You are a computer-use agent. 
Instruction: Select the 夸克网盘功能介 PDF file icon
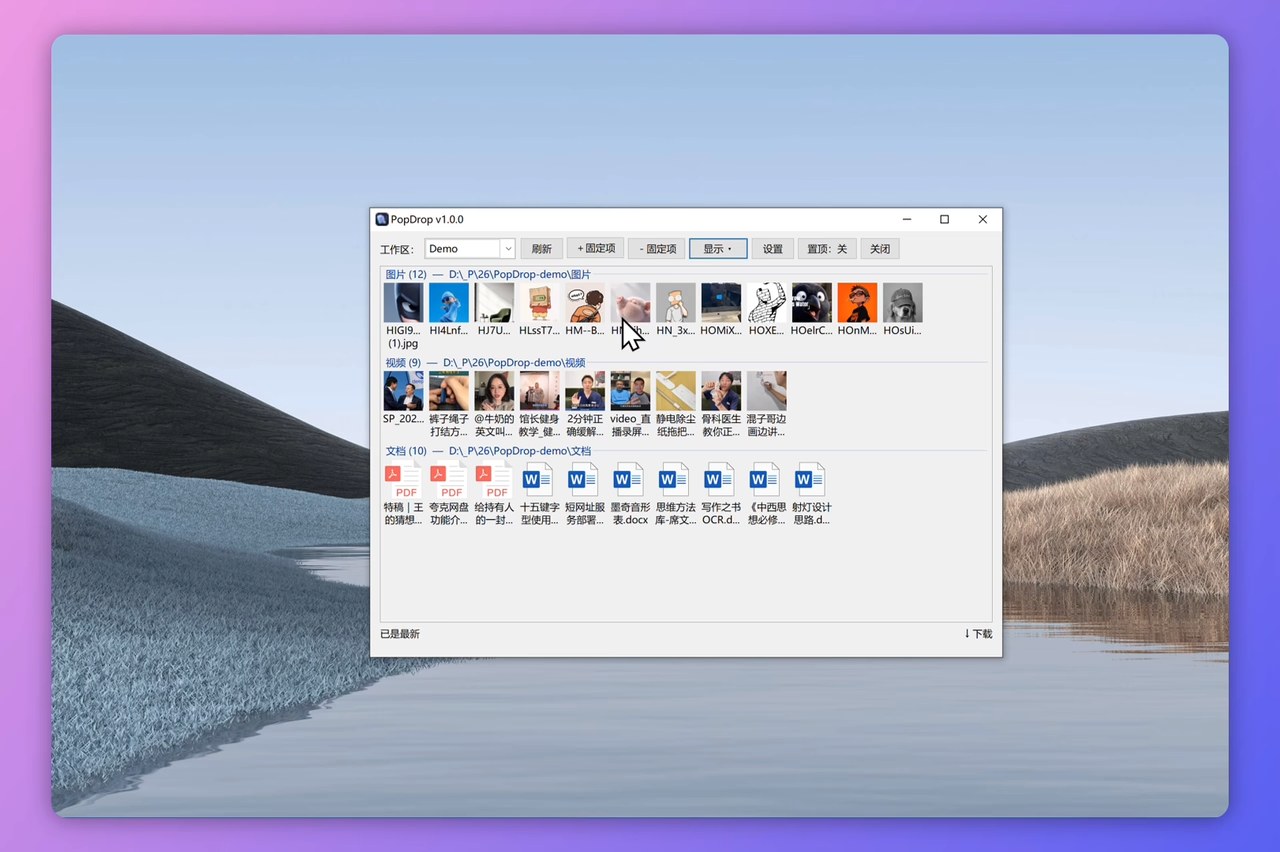(x=449, y=481)
